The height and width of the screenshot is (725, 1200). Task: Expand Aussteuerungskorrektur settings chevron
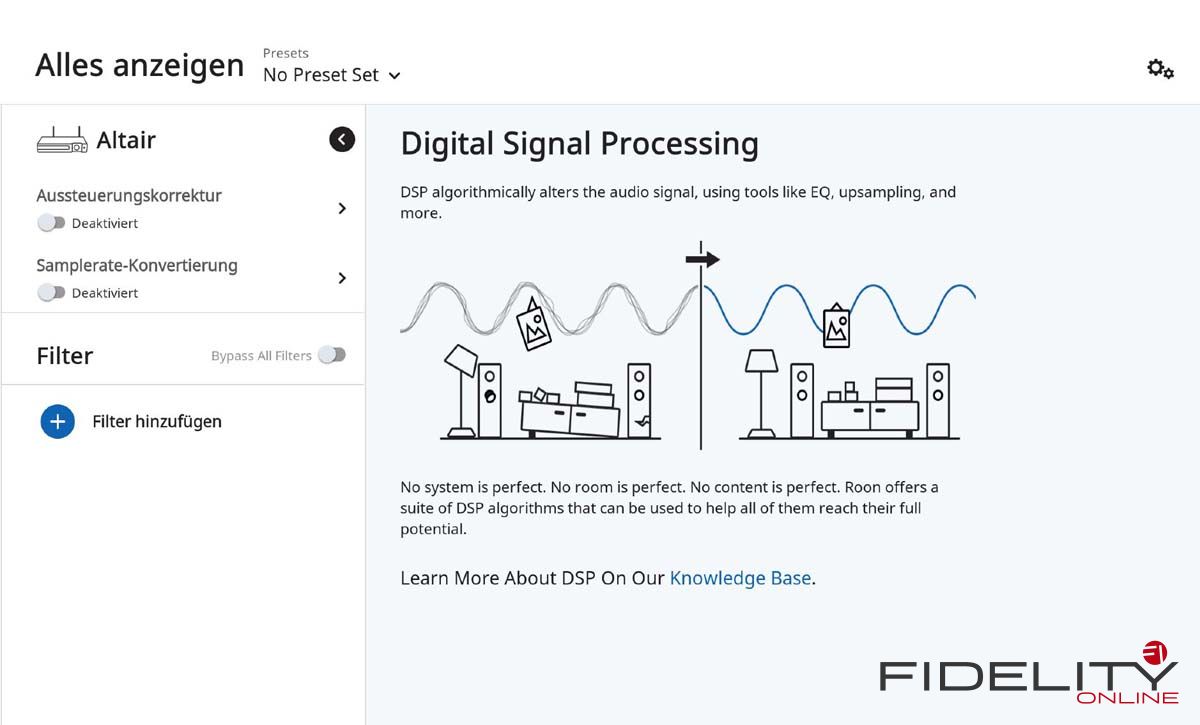tap(342, 208)
